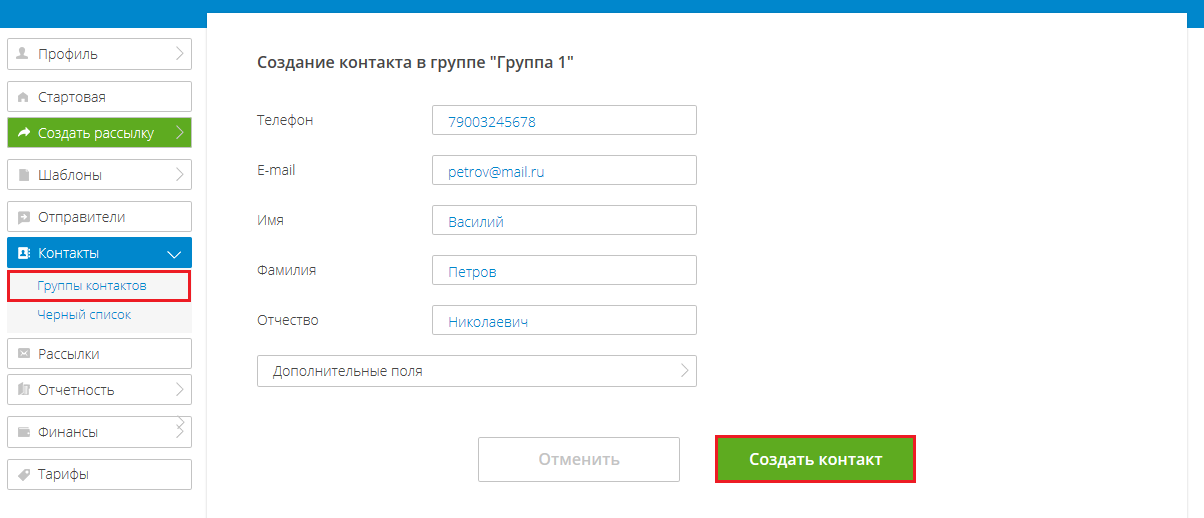Click the wallet icon beside Финансы
The height and width of the screenshot is (518, 1204).
(23, 433)
